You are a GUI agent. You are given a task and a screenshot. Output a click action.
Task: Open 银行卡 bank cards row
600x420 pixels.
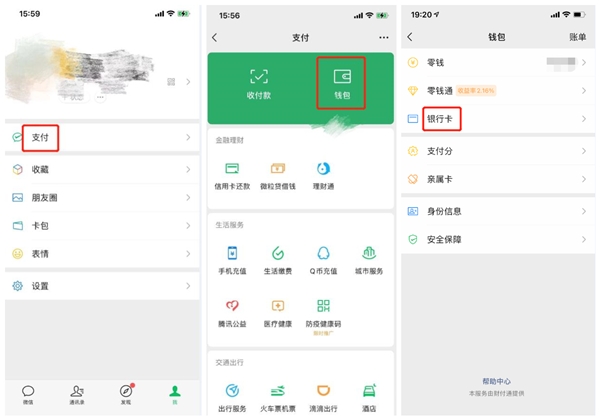pos(497,119)
